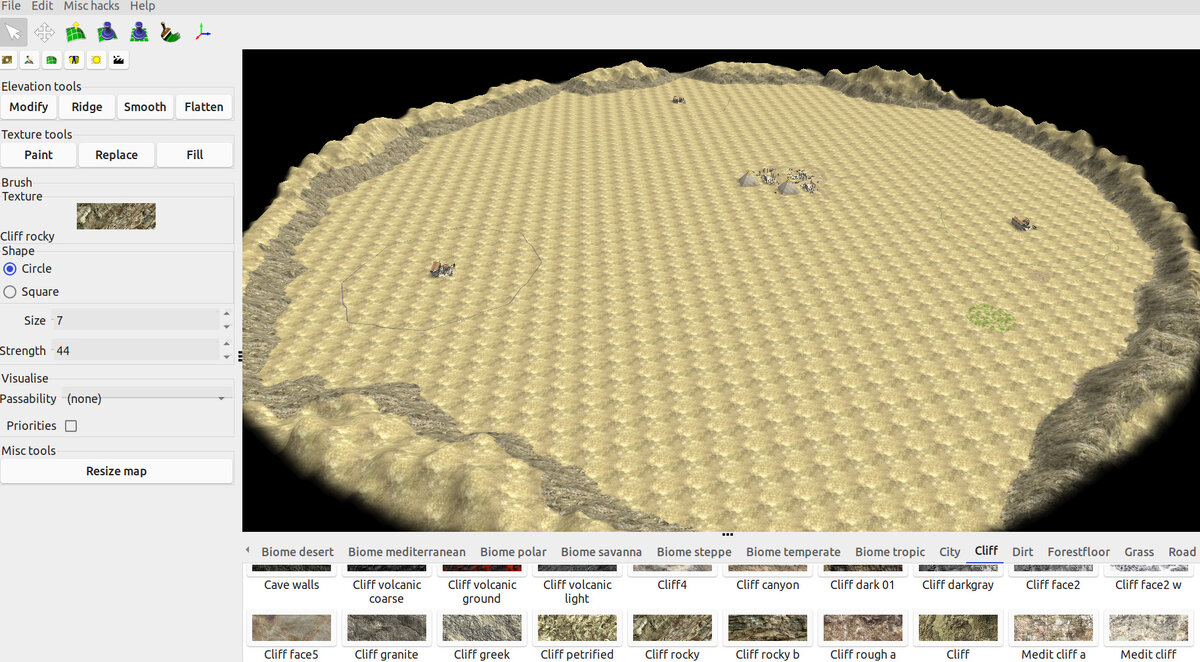Switch to the Biome mediterranean tab
The width and height of the screenshot is (1200, 662).
coord(407,552)
